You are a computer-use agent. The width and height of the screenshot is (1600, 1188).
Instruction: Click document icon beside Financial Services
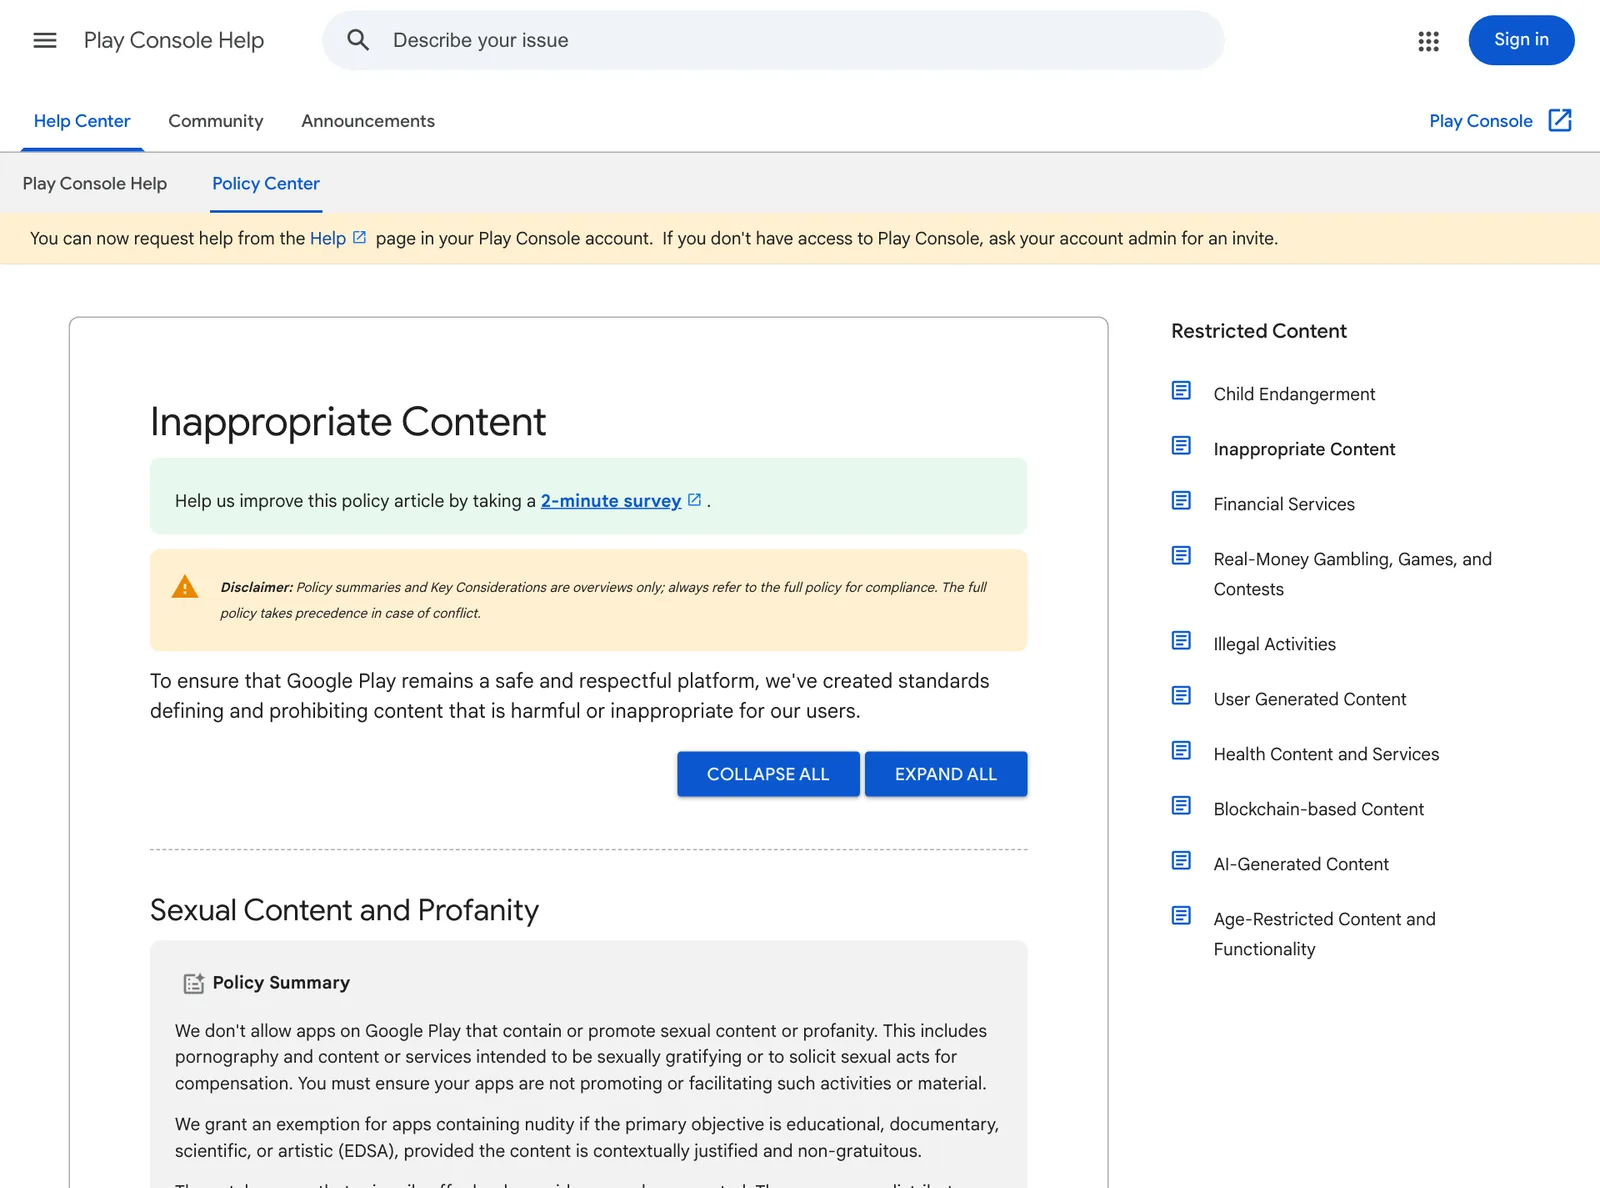tap(1181, 500)
